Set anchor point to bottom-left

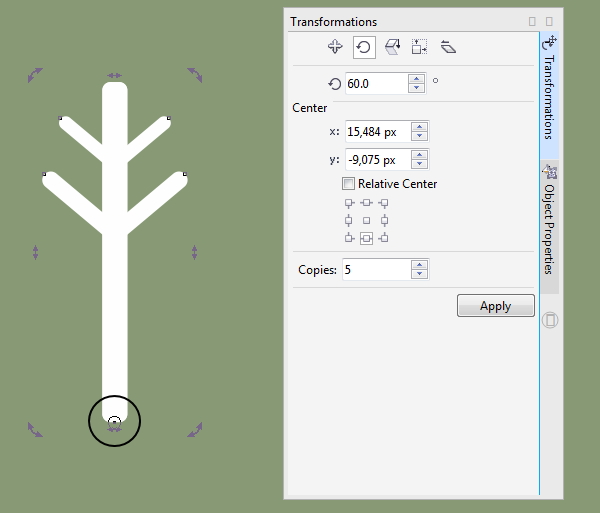point(349,238)
